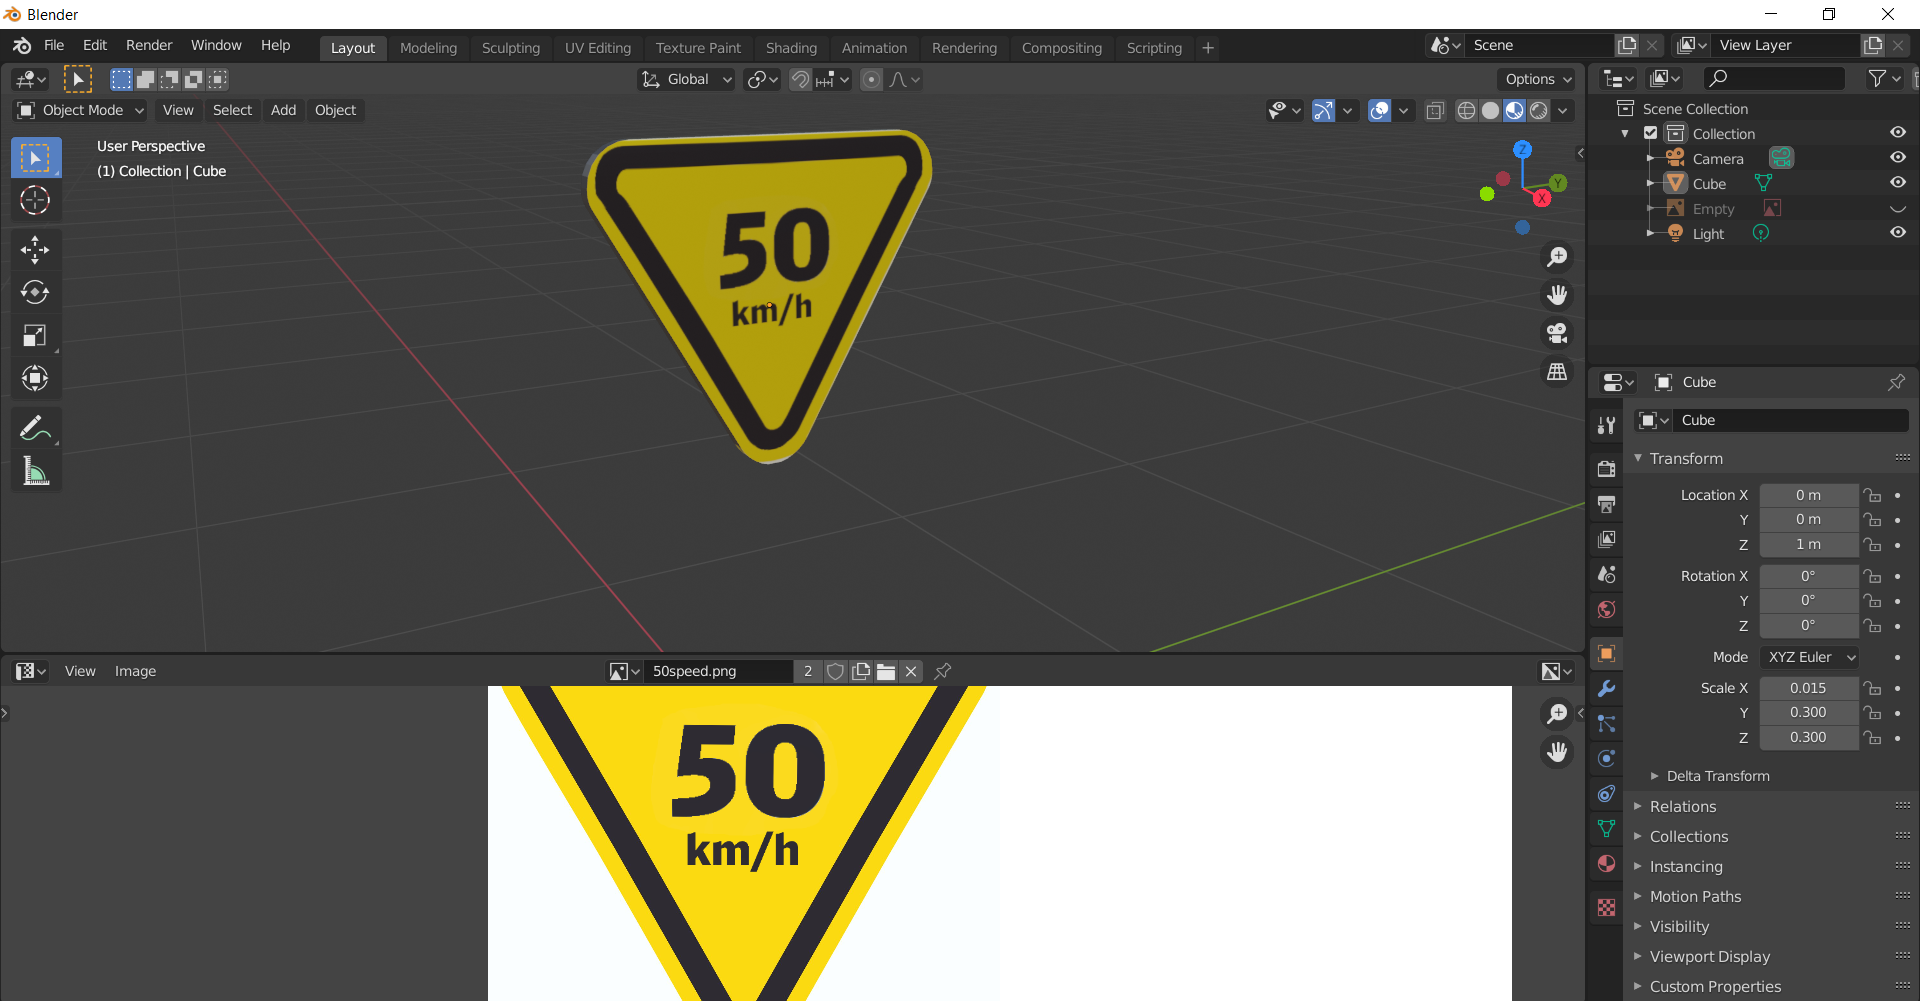Select the Rotate tool

(35, 292)
